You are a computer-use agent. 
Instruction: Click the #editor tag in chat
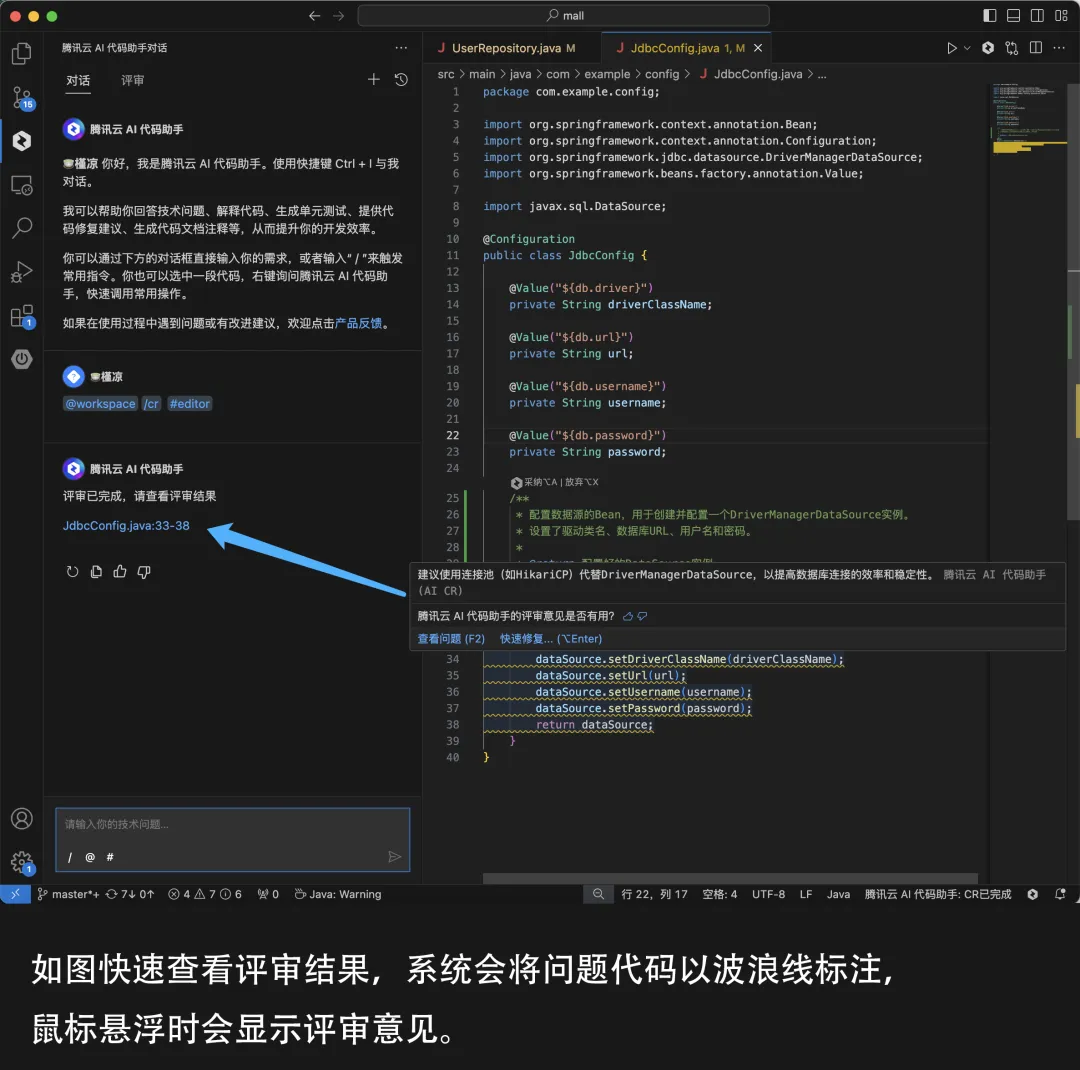coord(189,404)
